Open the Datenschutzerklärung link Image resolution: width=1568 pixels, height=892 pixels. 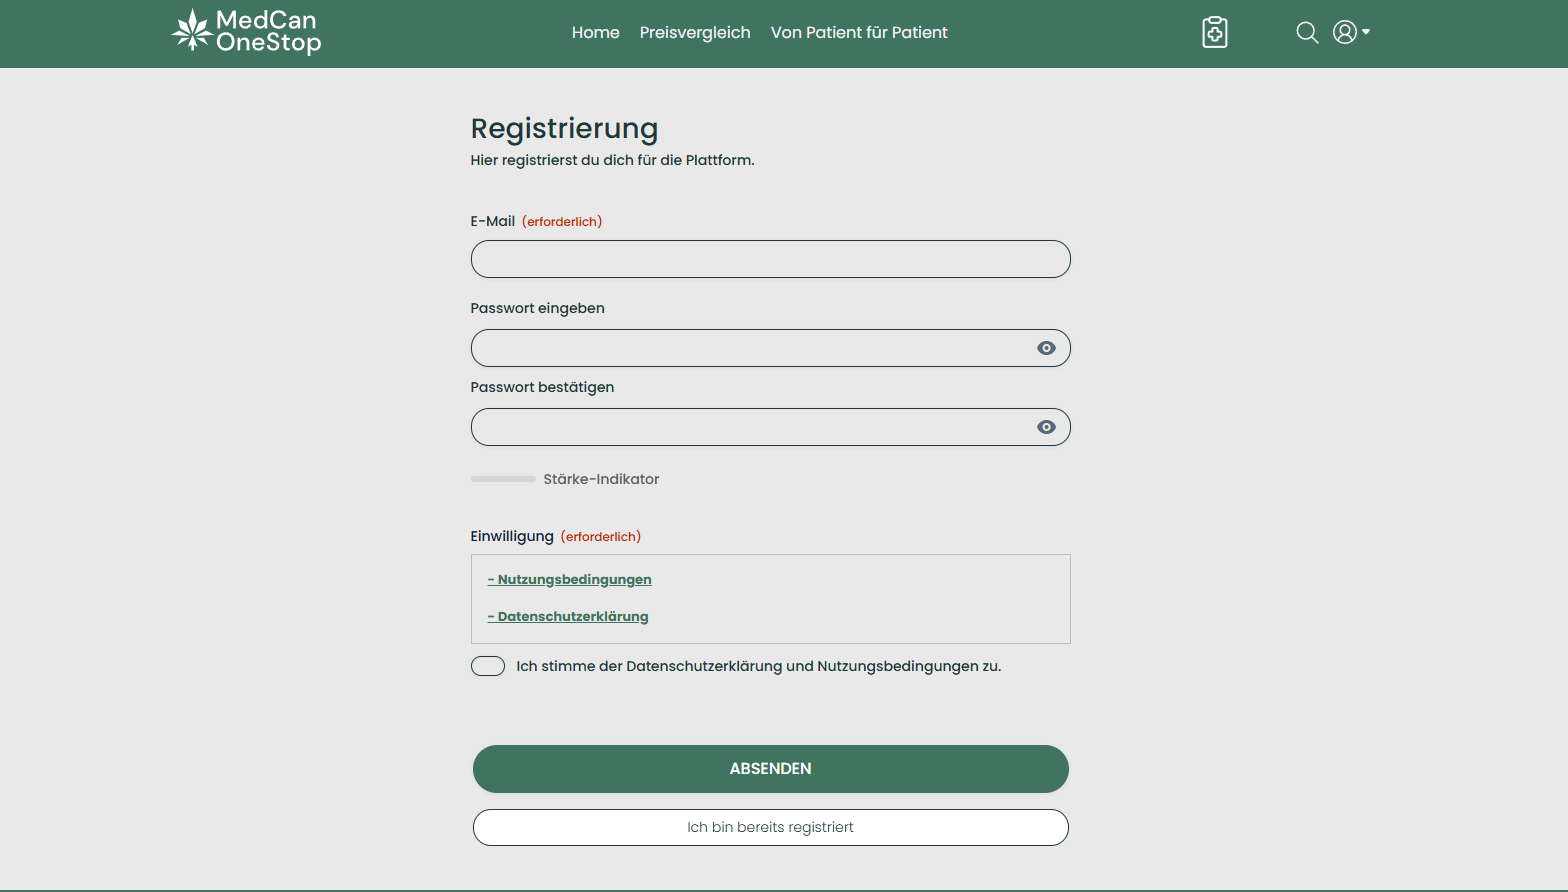[x=568, y=617]
